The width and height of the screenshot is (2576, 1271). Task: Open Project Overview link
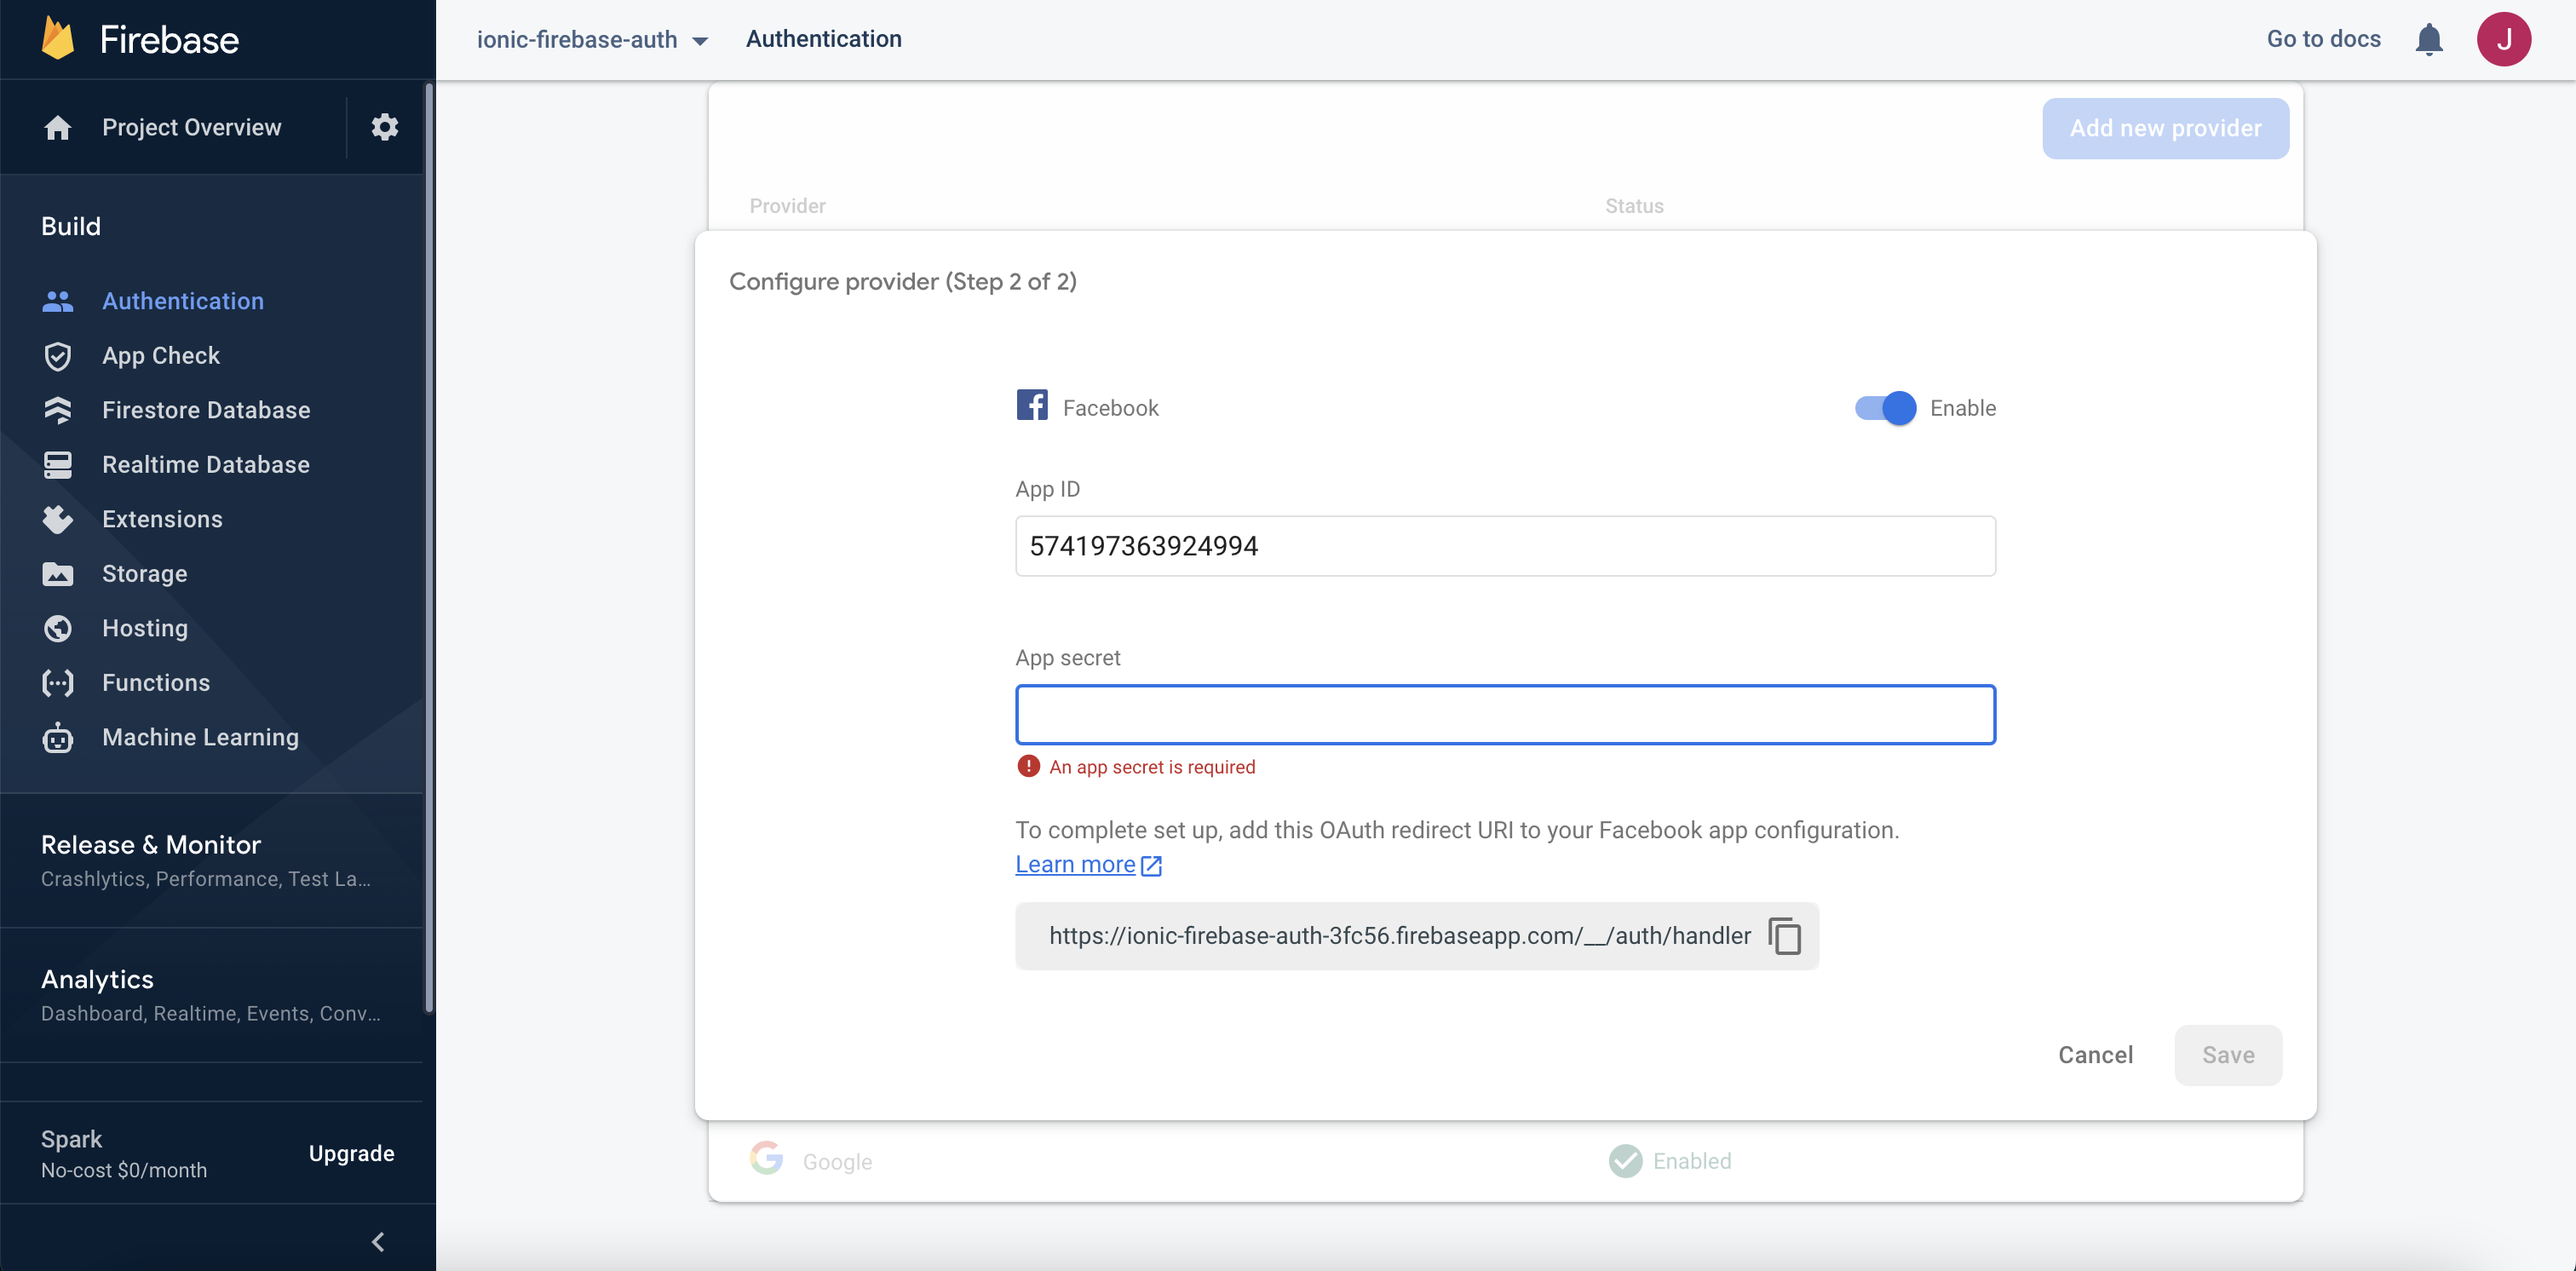point(192,128)
